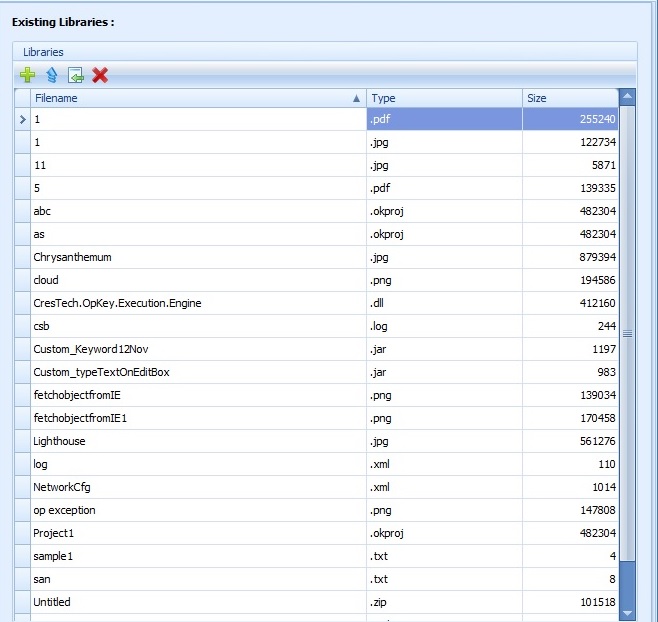Select the csb filename cell

[198, 326]
